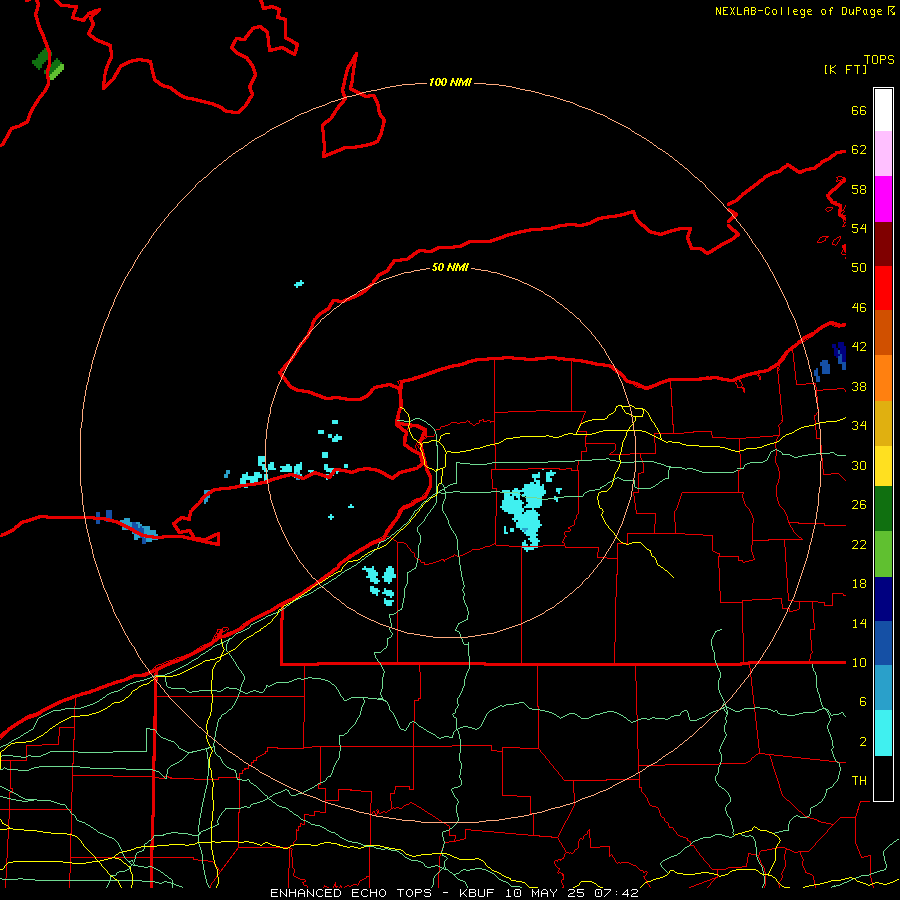
Task: Click the Enhanced Echo Tops KBUF caption
Action: click(x=454, y=893)
